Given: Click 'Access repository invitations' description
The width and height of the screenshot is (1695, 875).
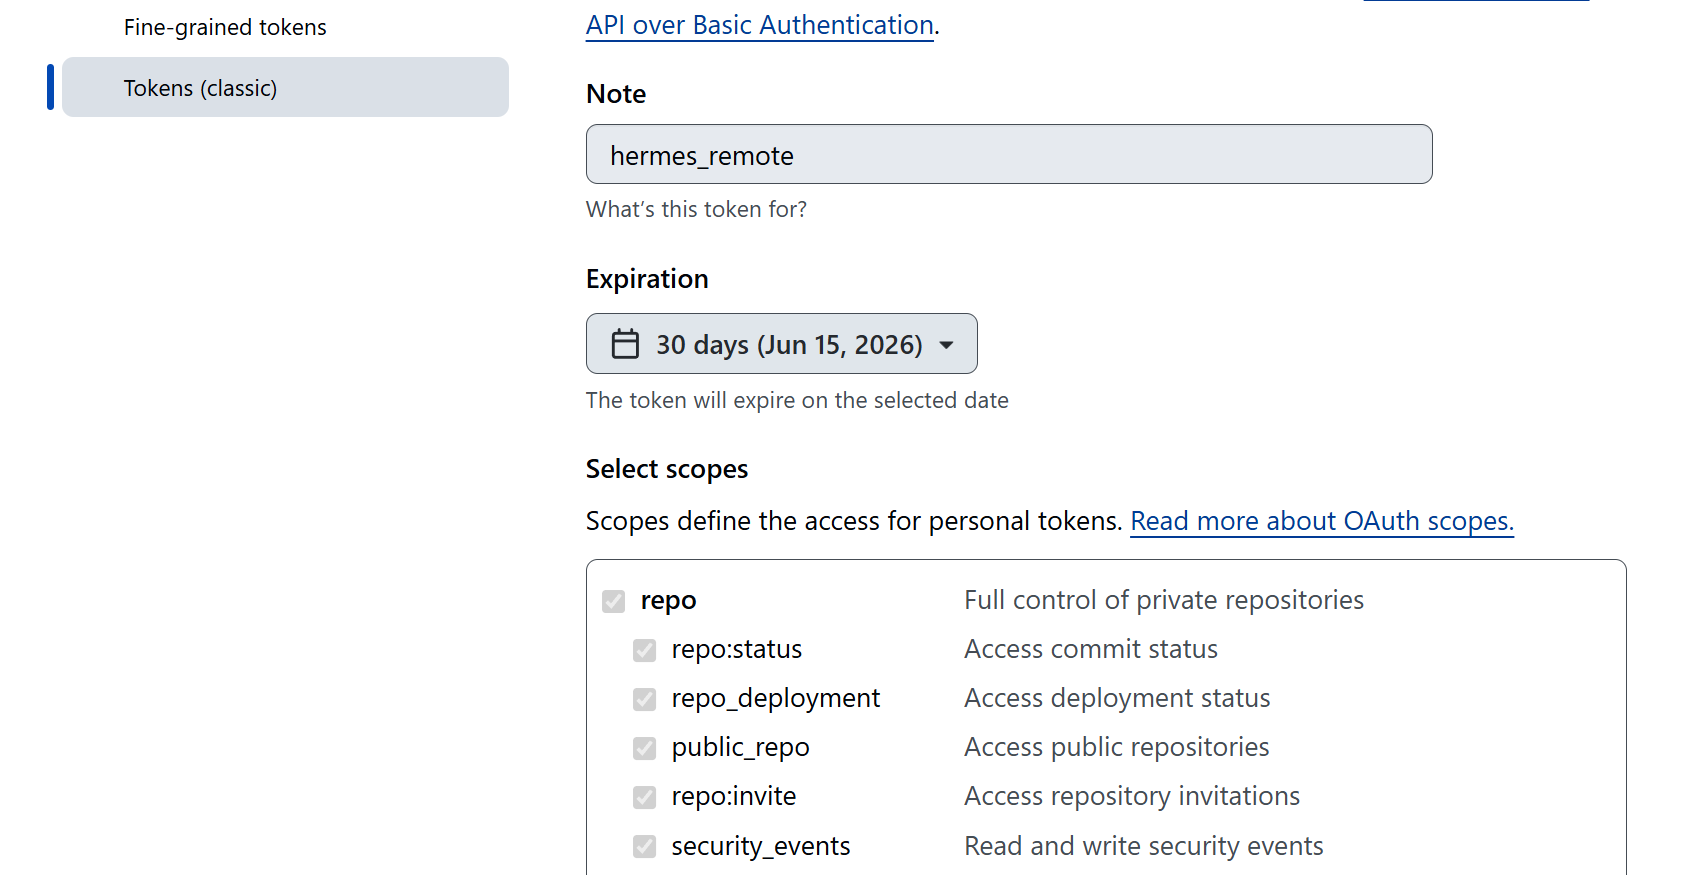Looking at the screenshot, I should (x=1132, y=796).
